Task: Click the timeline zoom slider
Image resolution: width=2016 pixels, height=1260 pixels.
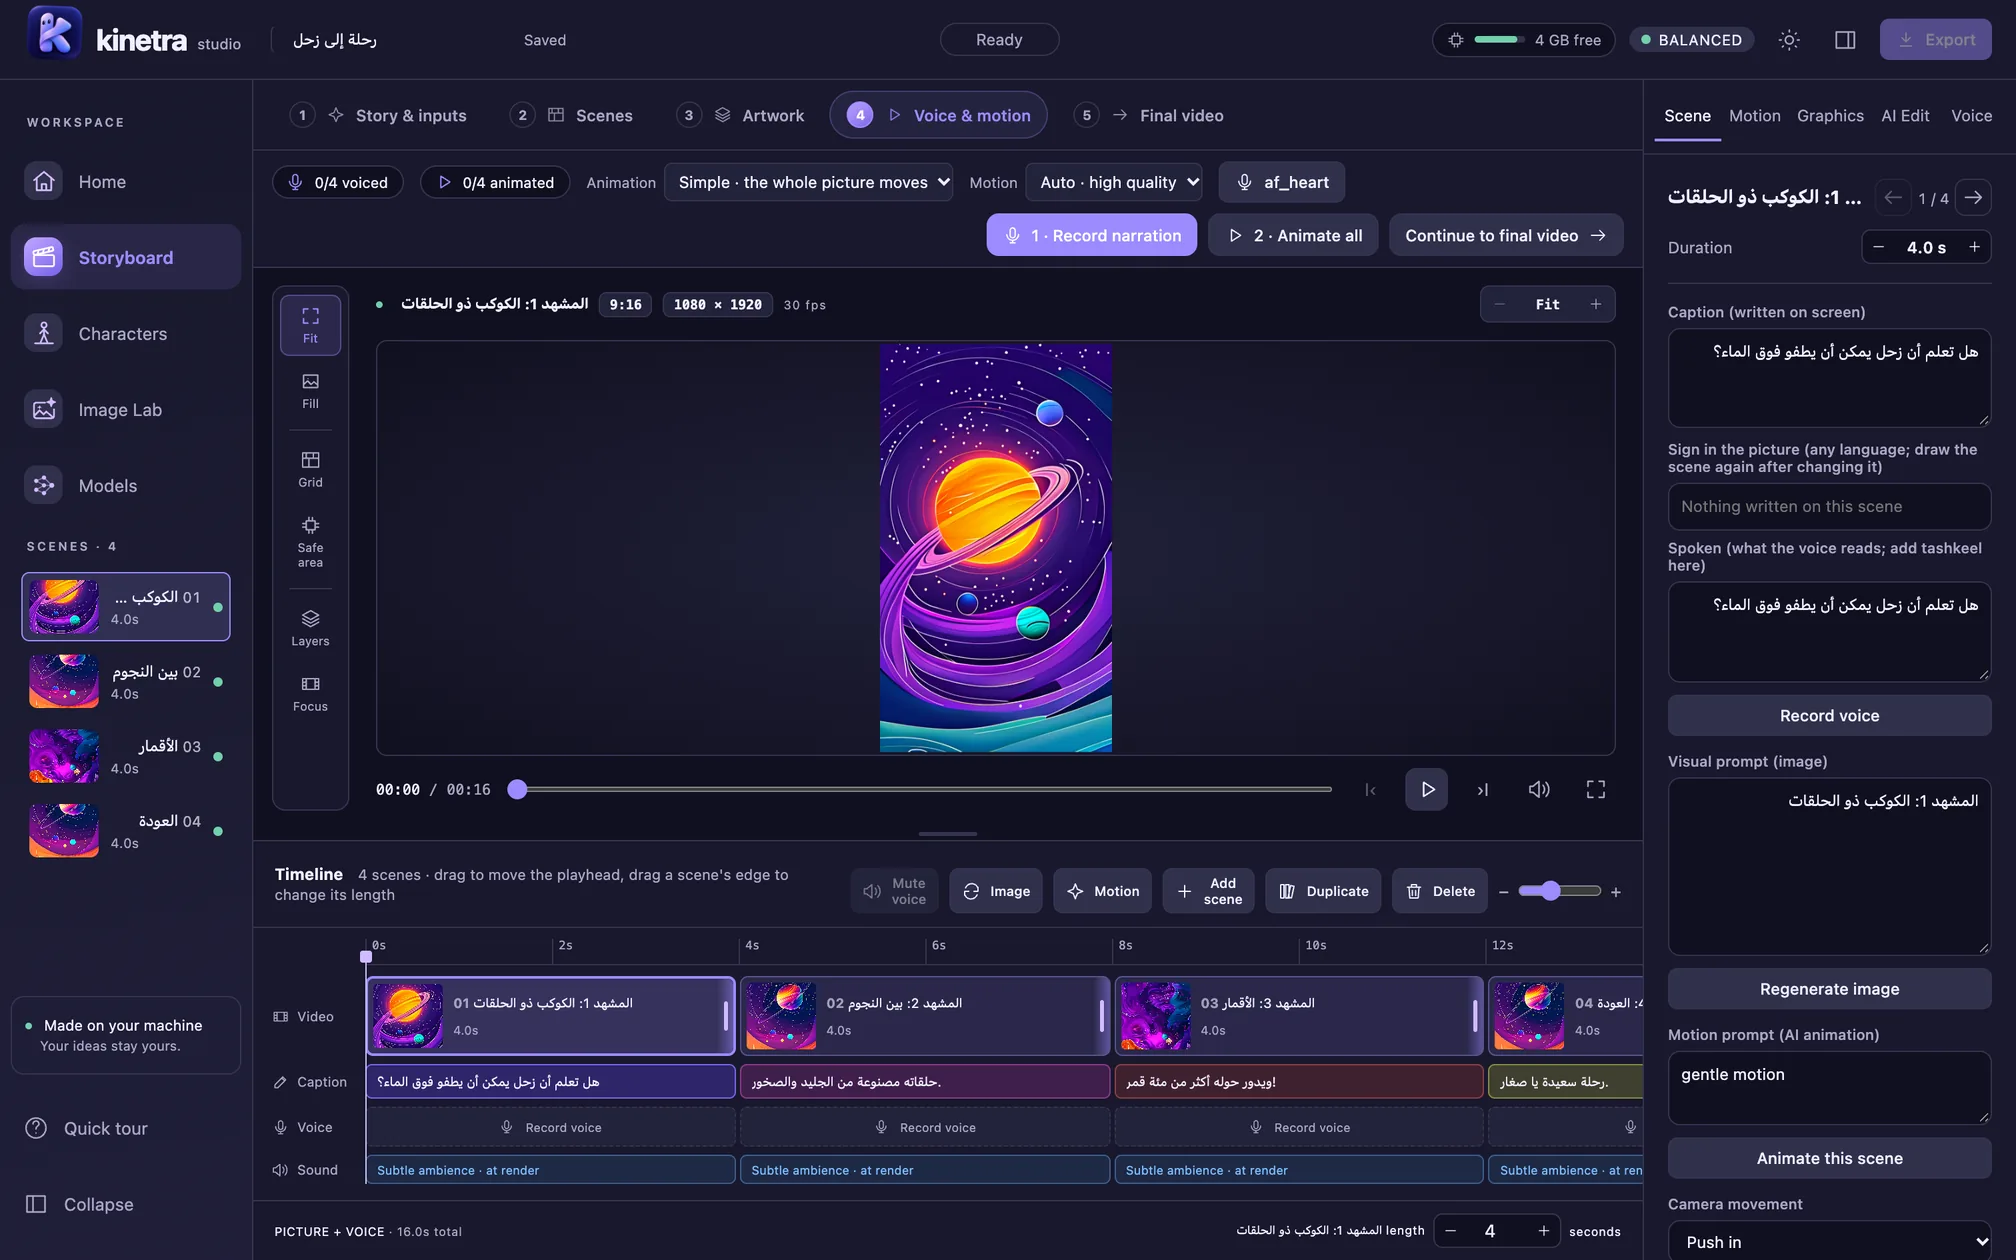Action: [1559, 891]
